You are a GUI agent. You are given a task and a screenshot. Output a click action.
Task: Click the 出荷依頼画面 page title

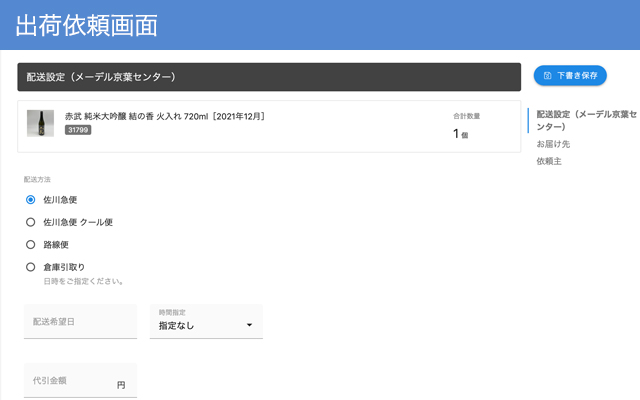[87, 26]
